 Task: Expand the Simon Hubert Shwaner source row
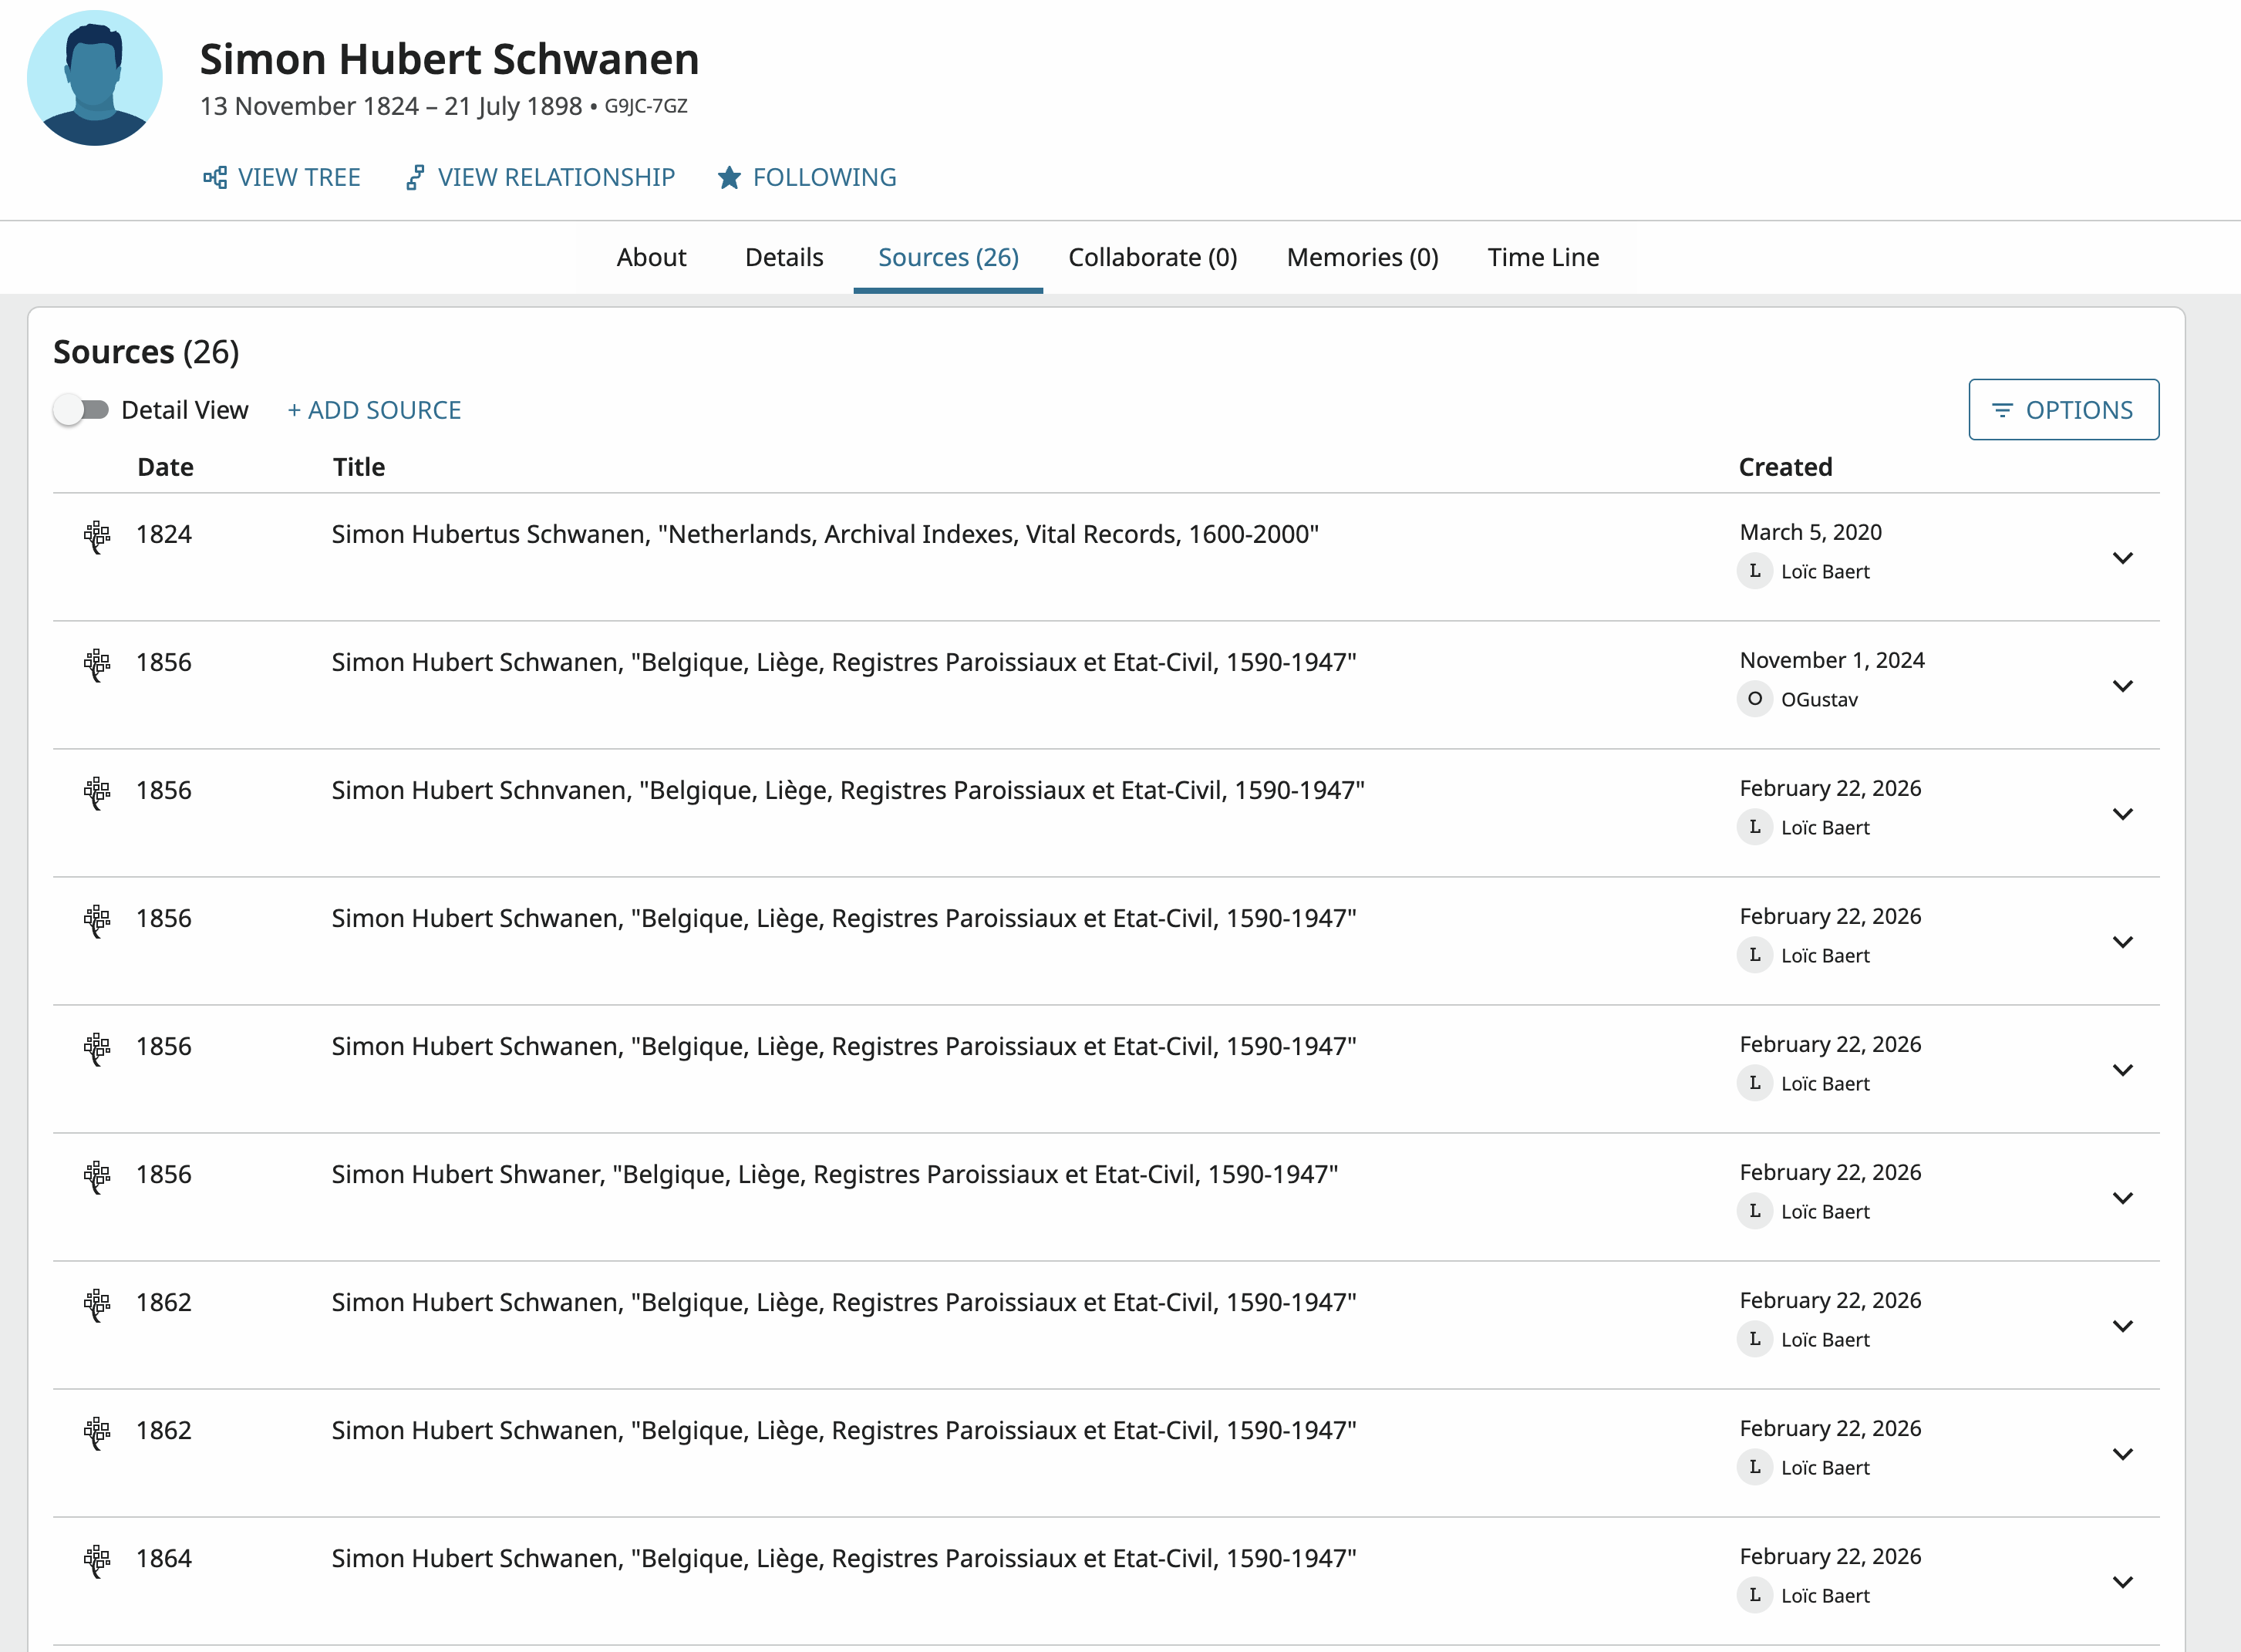[2122, 1198]
